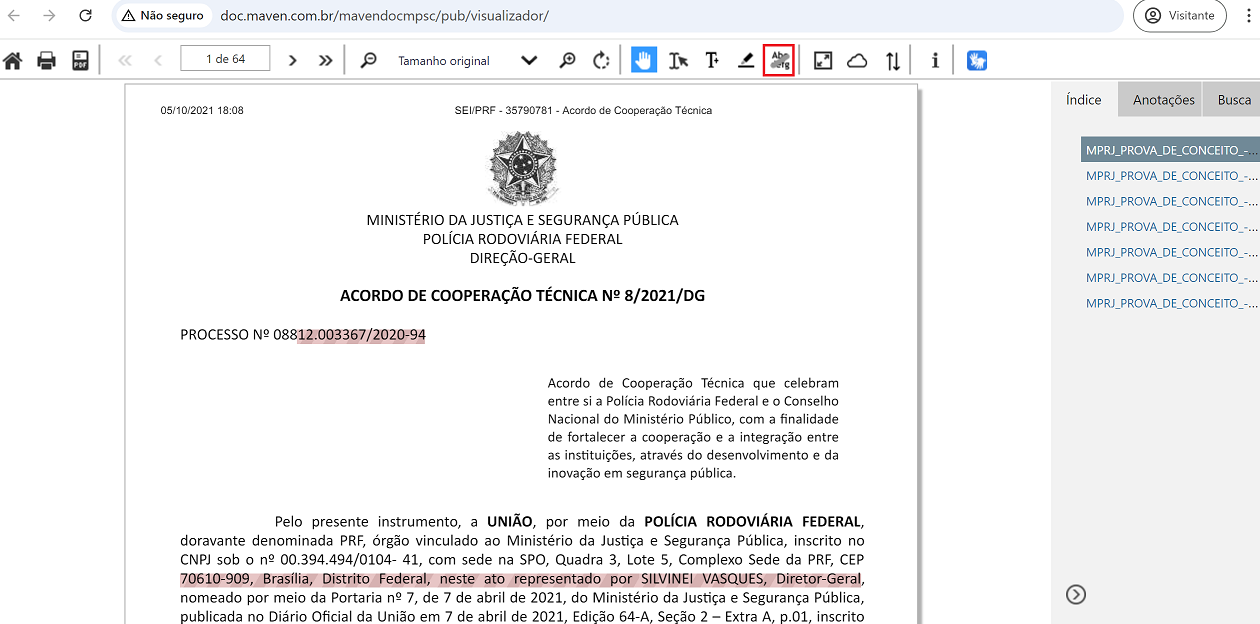
Task: Select the text selection cursor tool
Action: (x=679, y=60)
